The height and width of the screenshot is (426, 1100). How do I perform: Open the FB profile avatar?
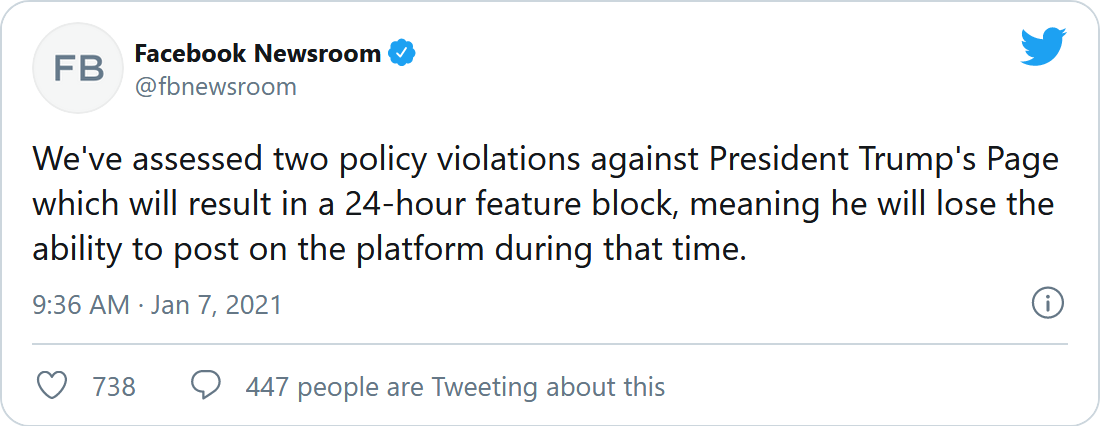79,68
